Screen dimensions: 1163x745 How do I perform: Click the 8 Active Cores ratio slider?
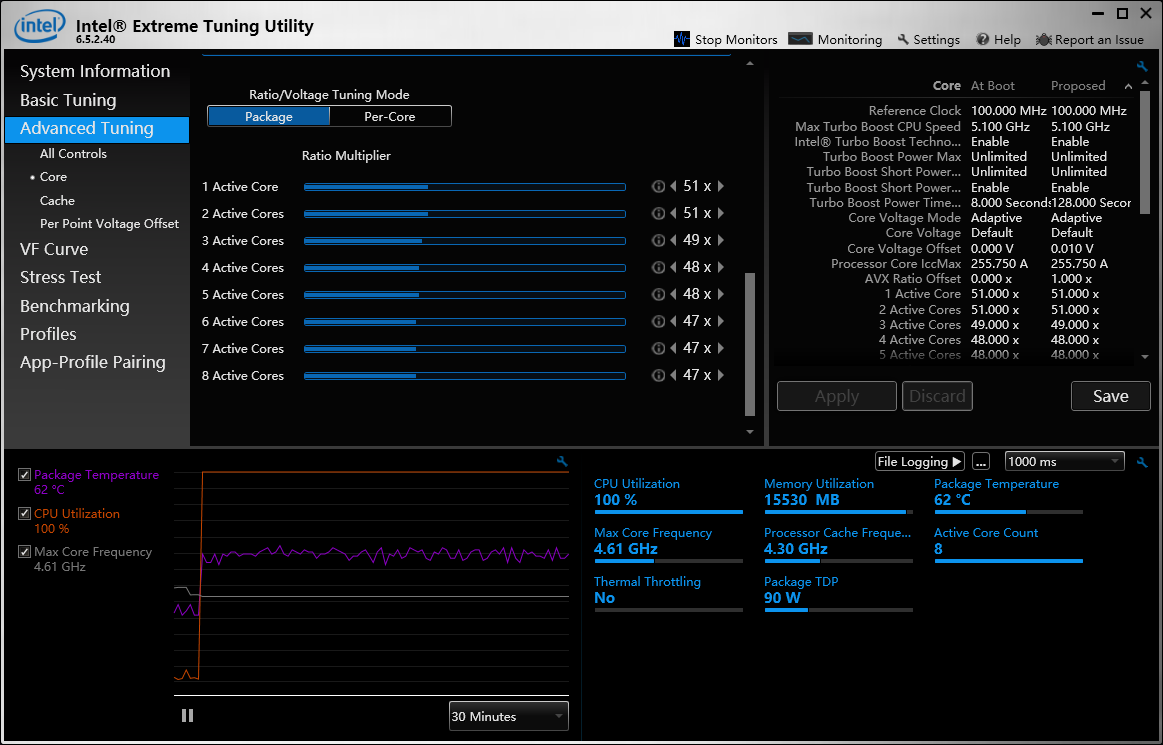pos(464,375)
